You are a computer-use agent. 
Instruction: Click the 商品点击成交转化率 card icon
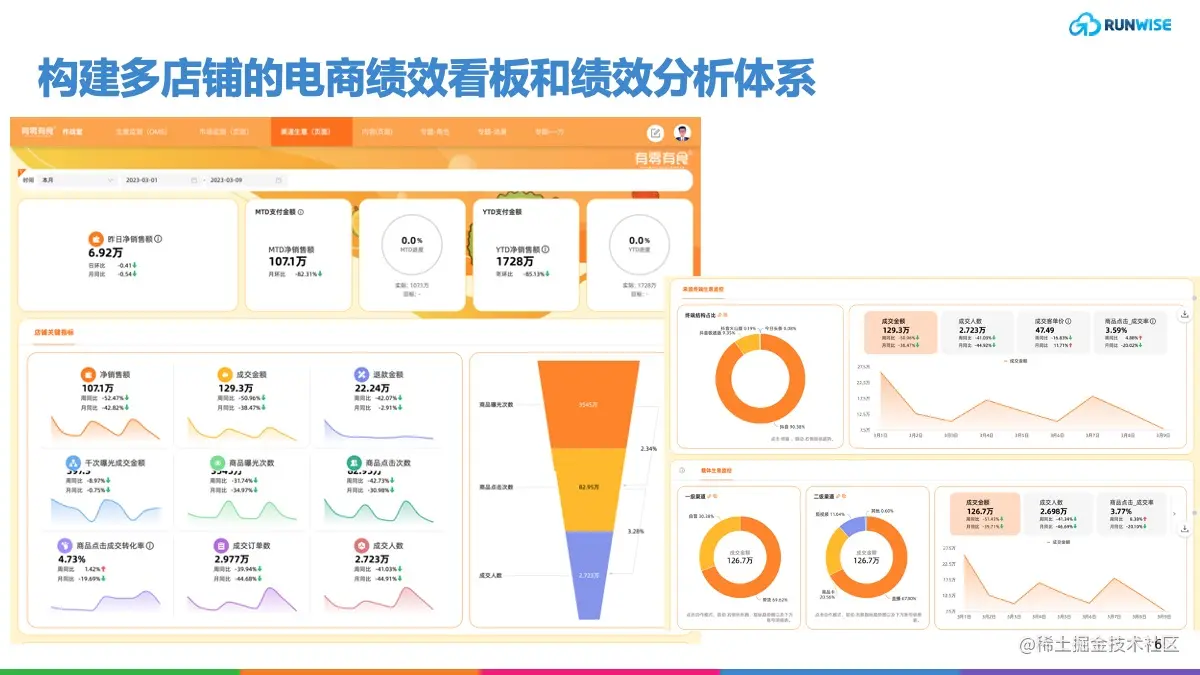66,546
